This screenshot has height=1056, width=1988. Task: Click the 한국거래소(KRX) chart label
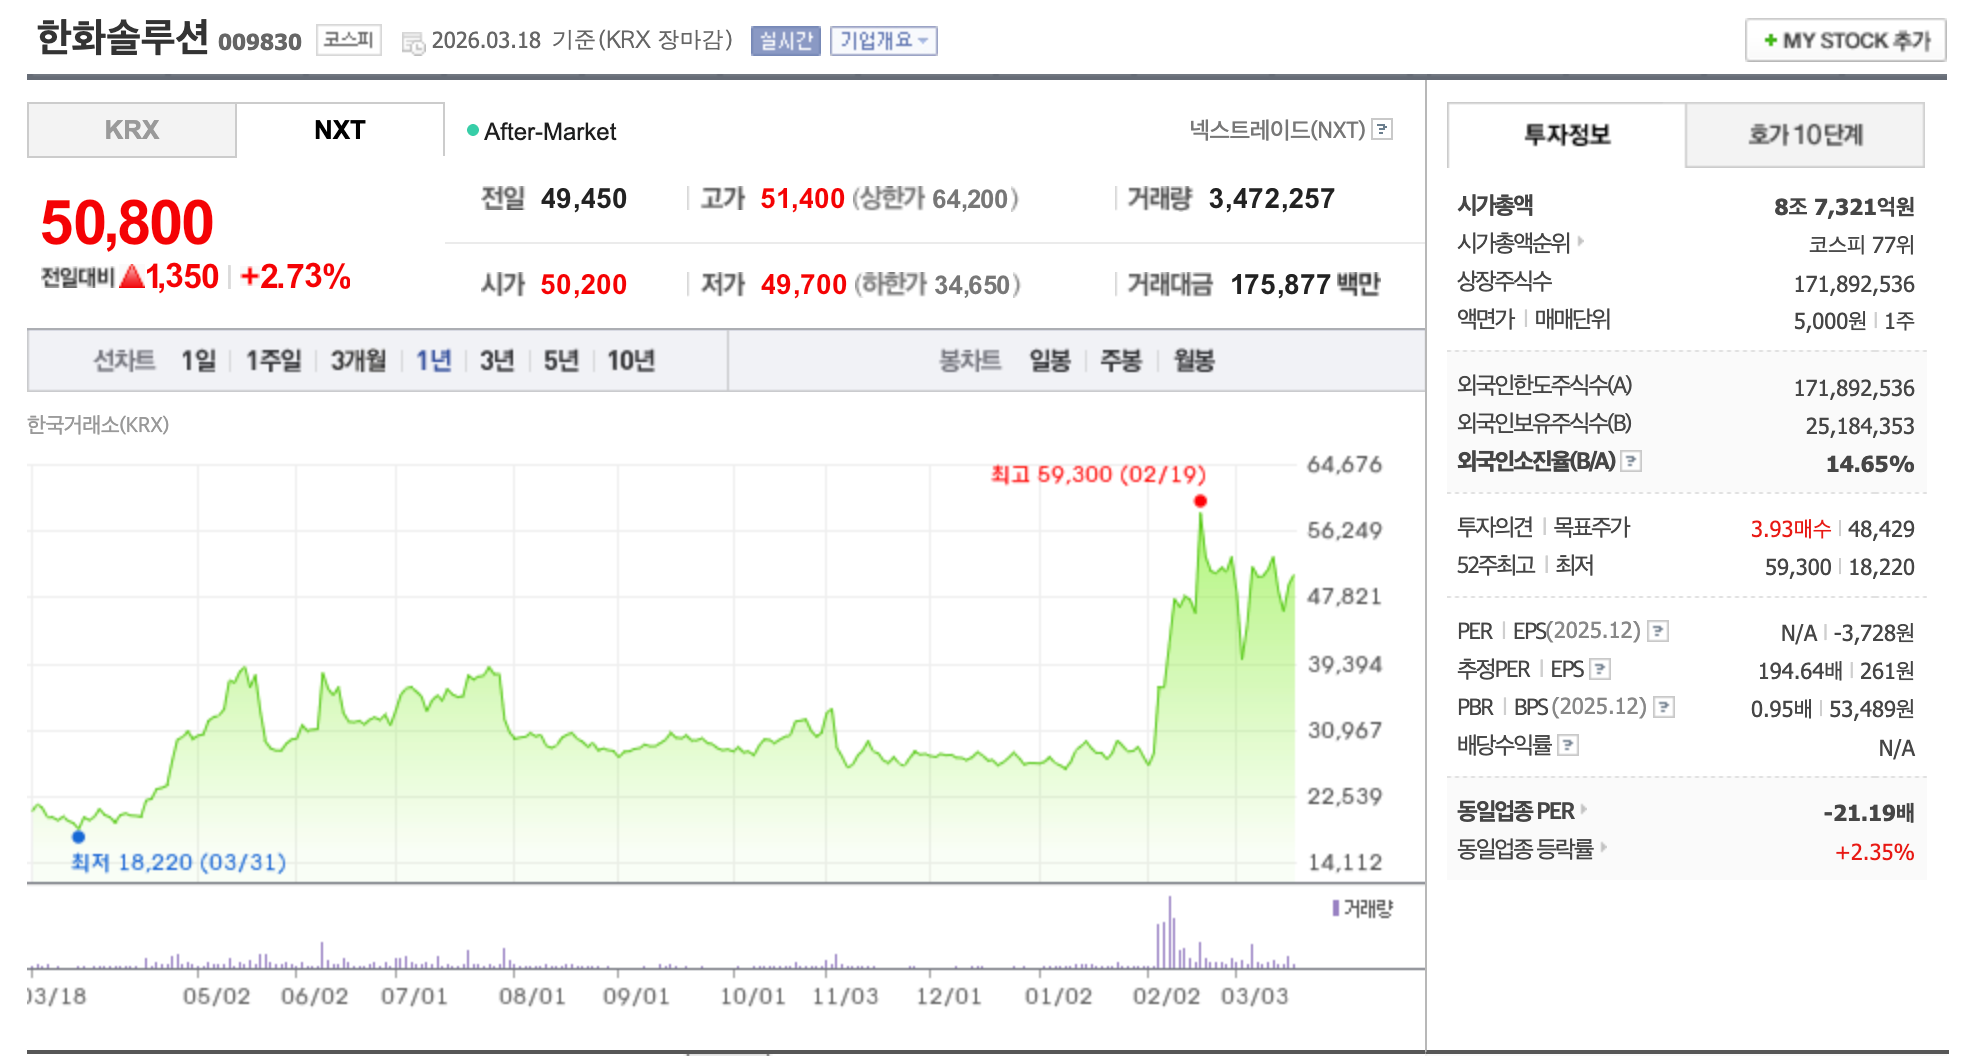[98, 425]
